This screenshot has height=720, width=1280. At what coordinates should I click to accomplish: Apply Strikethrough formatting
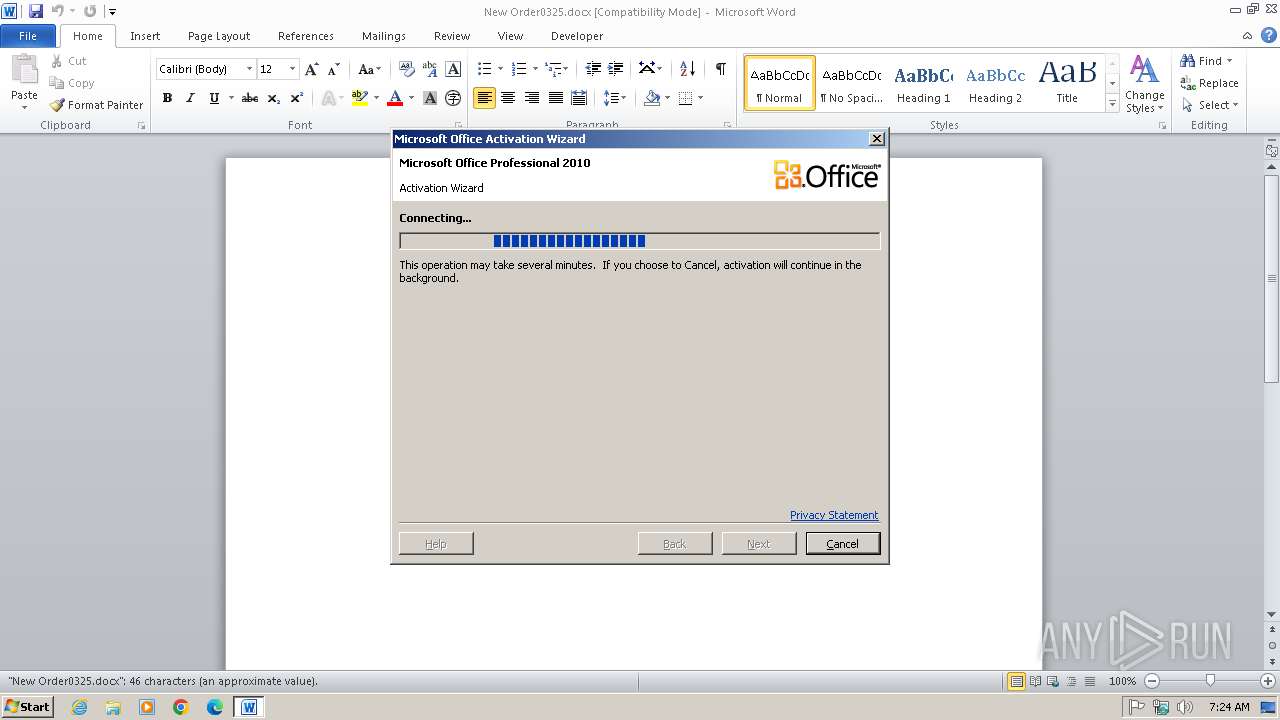click(x=250, y=98)
